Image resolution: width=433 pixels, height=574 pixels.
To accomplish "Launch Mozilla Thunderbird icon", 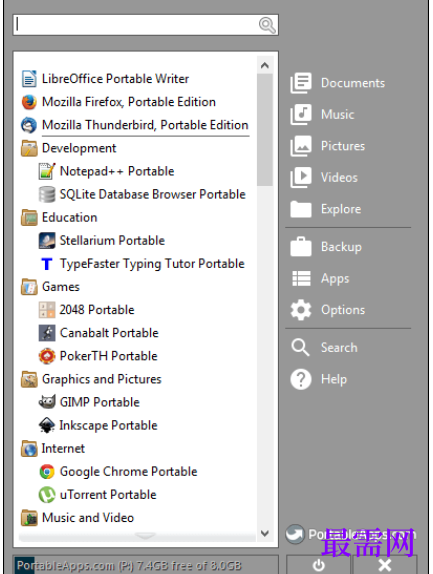I will click(29, 125).
